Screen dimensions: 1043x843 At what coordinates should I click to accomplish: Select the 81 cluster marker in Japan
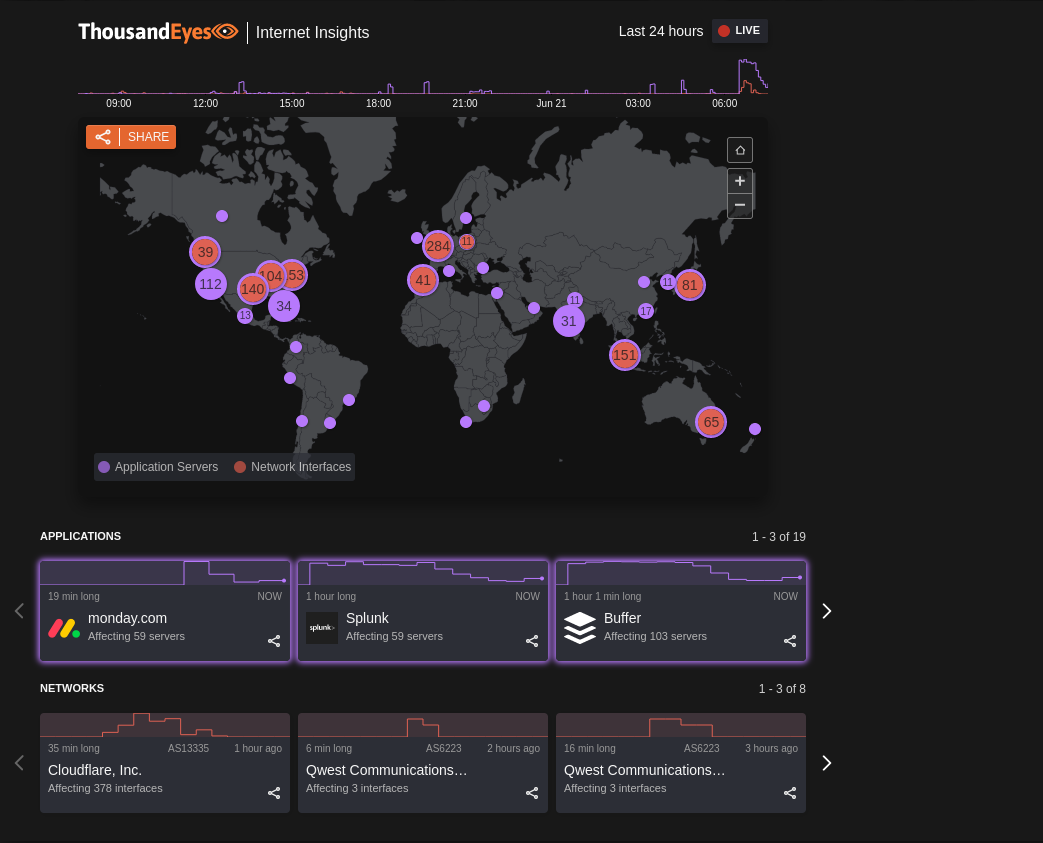pos(690,285)
